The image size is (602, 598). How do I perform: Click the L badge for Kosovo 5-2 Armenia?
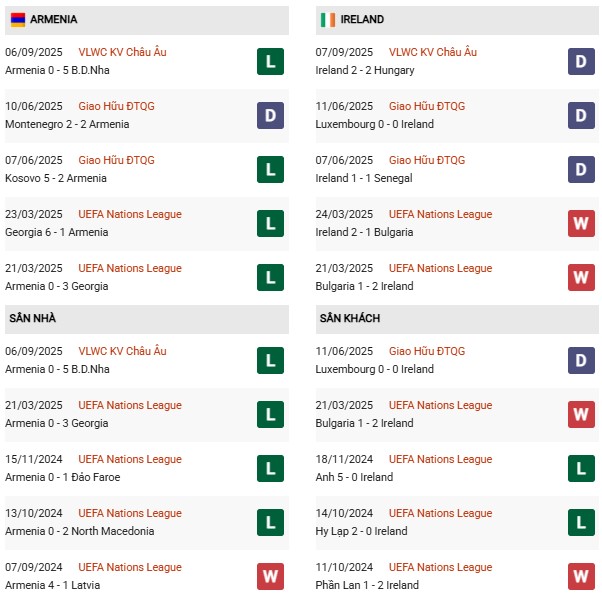coord(270,170)
